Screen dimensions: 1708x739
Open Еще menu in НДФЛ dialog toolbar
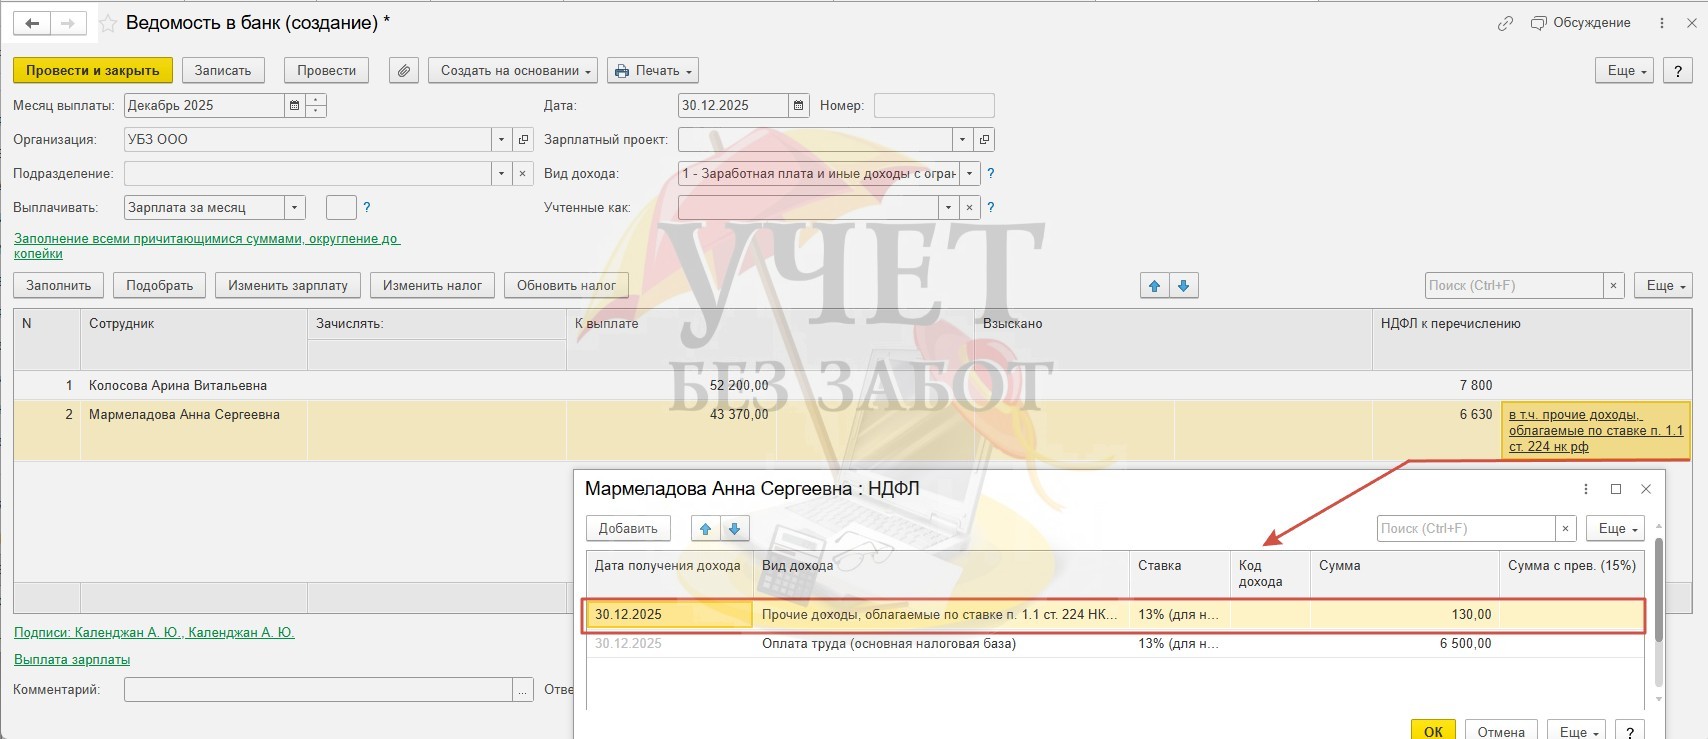click(1616, 529)
